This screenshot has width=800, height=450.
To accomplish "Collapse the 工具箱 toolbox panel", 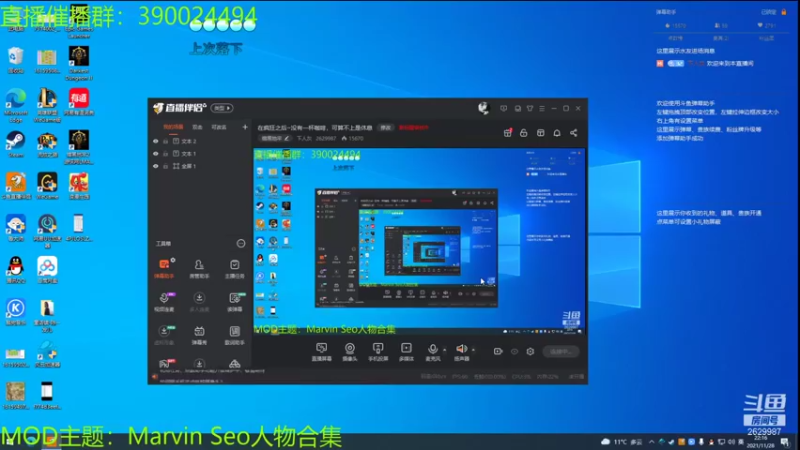I will tap(241, 243).
